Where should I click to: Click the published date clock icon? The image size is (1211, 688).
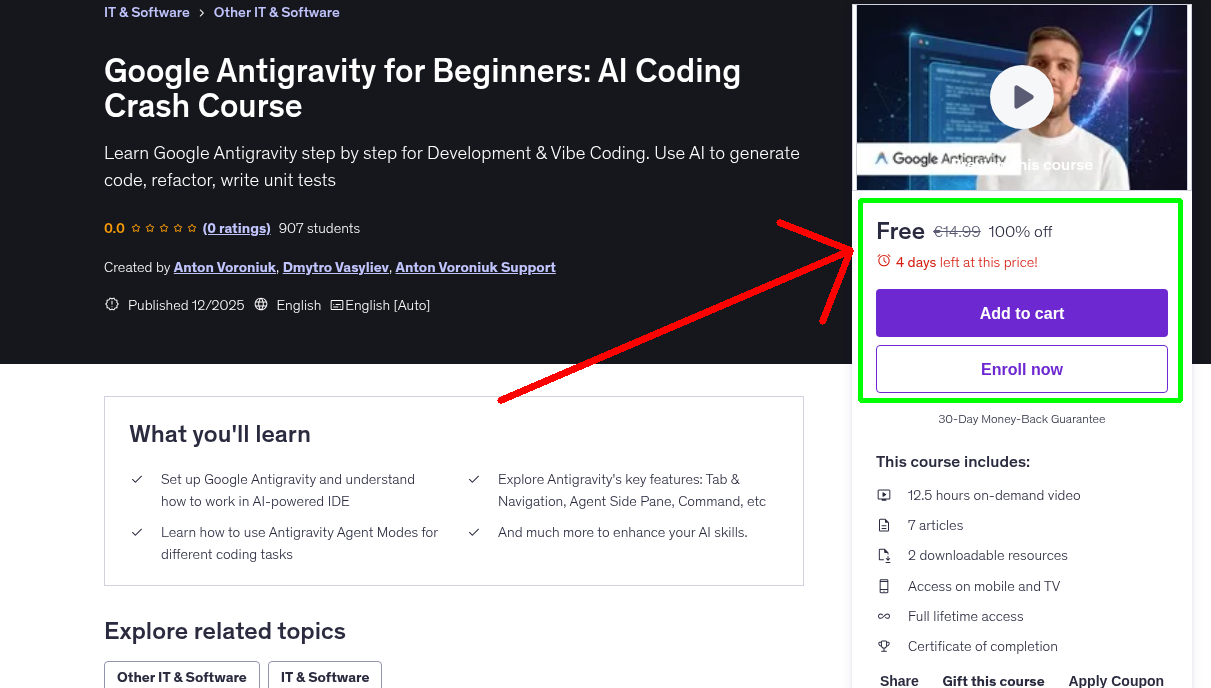tap(111, 305)
